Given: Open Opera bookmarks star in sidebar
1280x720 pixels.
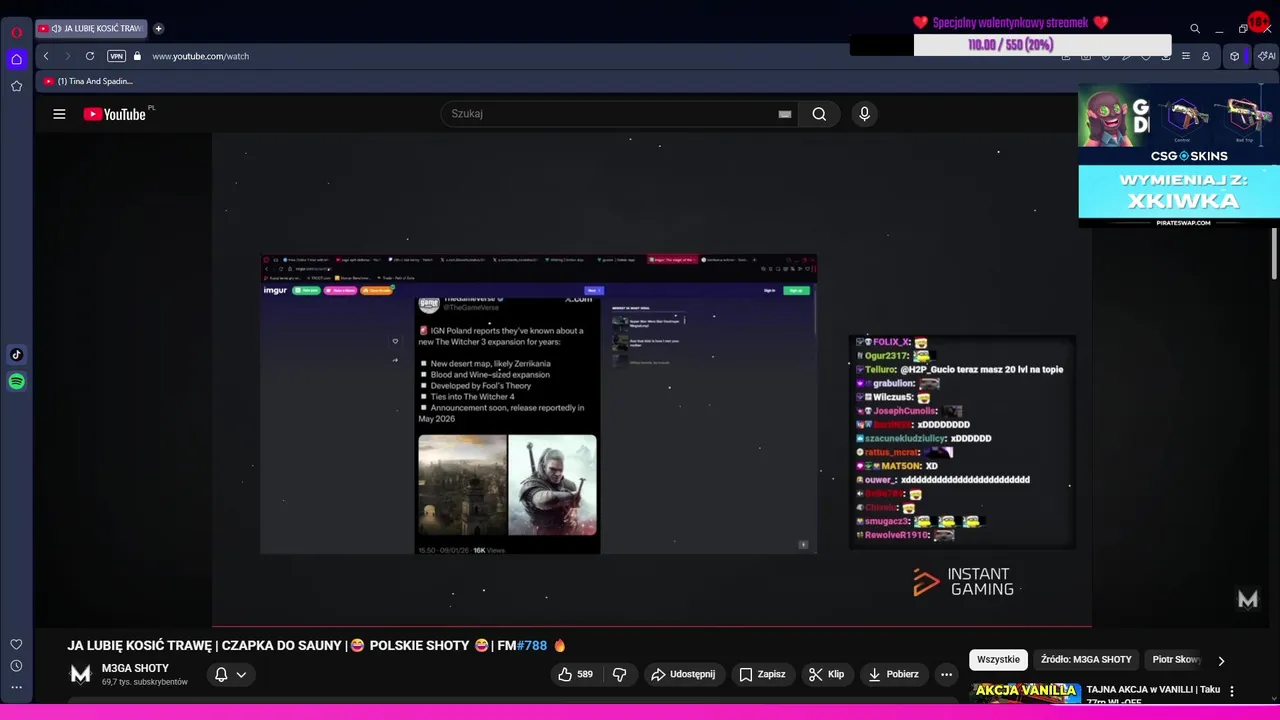Looking at the screenshot, I should pyautogui.click(x=16, y=86).
